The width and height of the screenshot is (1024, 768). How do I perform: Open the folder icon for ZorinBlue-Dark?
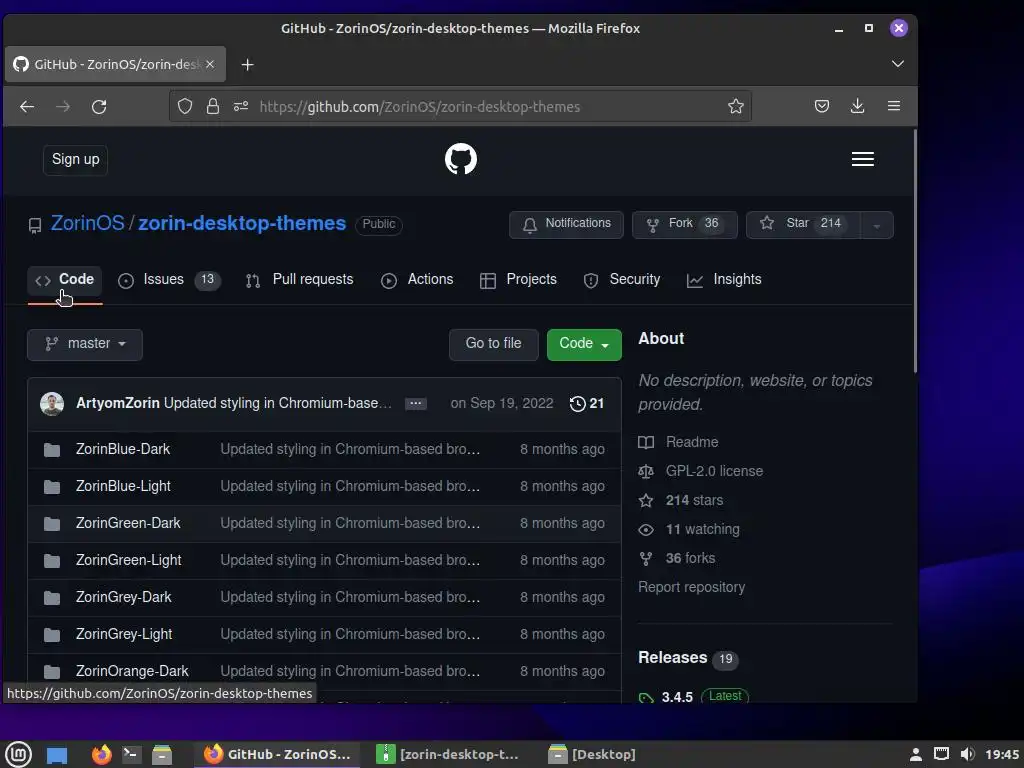pos(52,450)
